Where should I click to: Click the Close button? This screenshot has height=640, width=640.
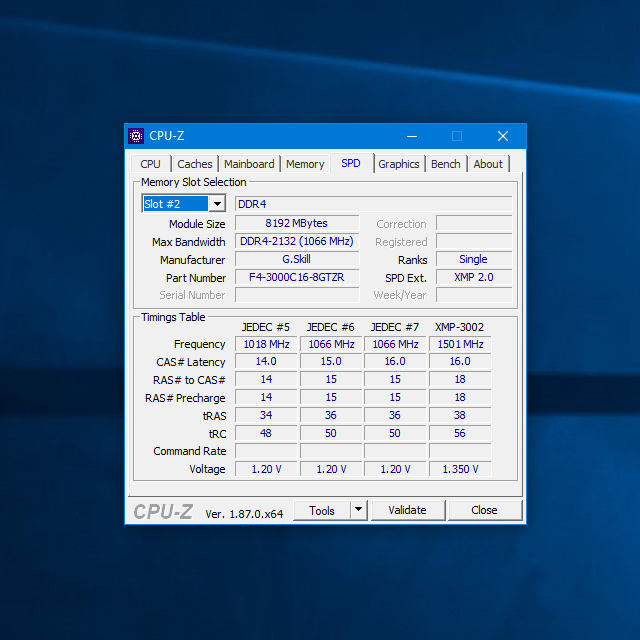pos(484,510)
